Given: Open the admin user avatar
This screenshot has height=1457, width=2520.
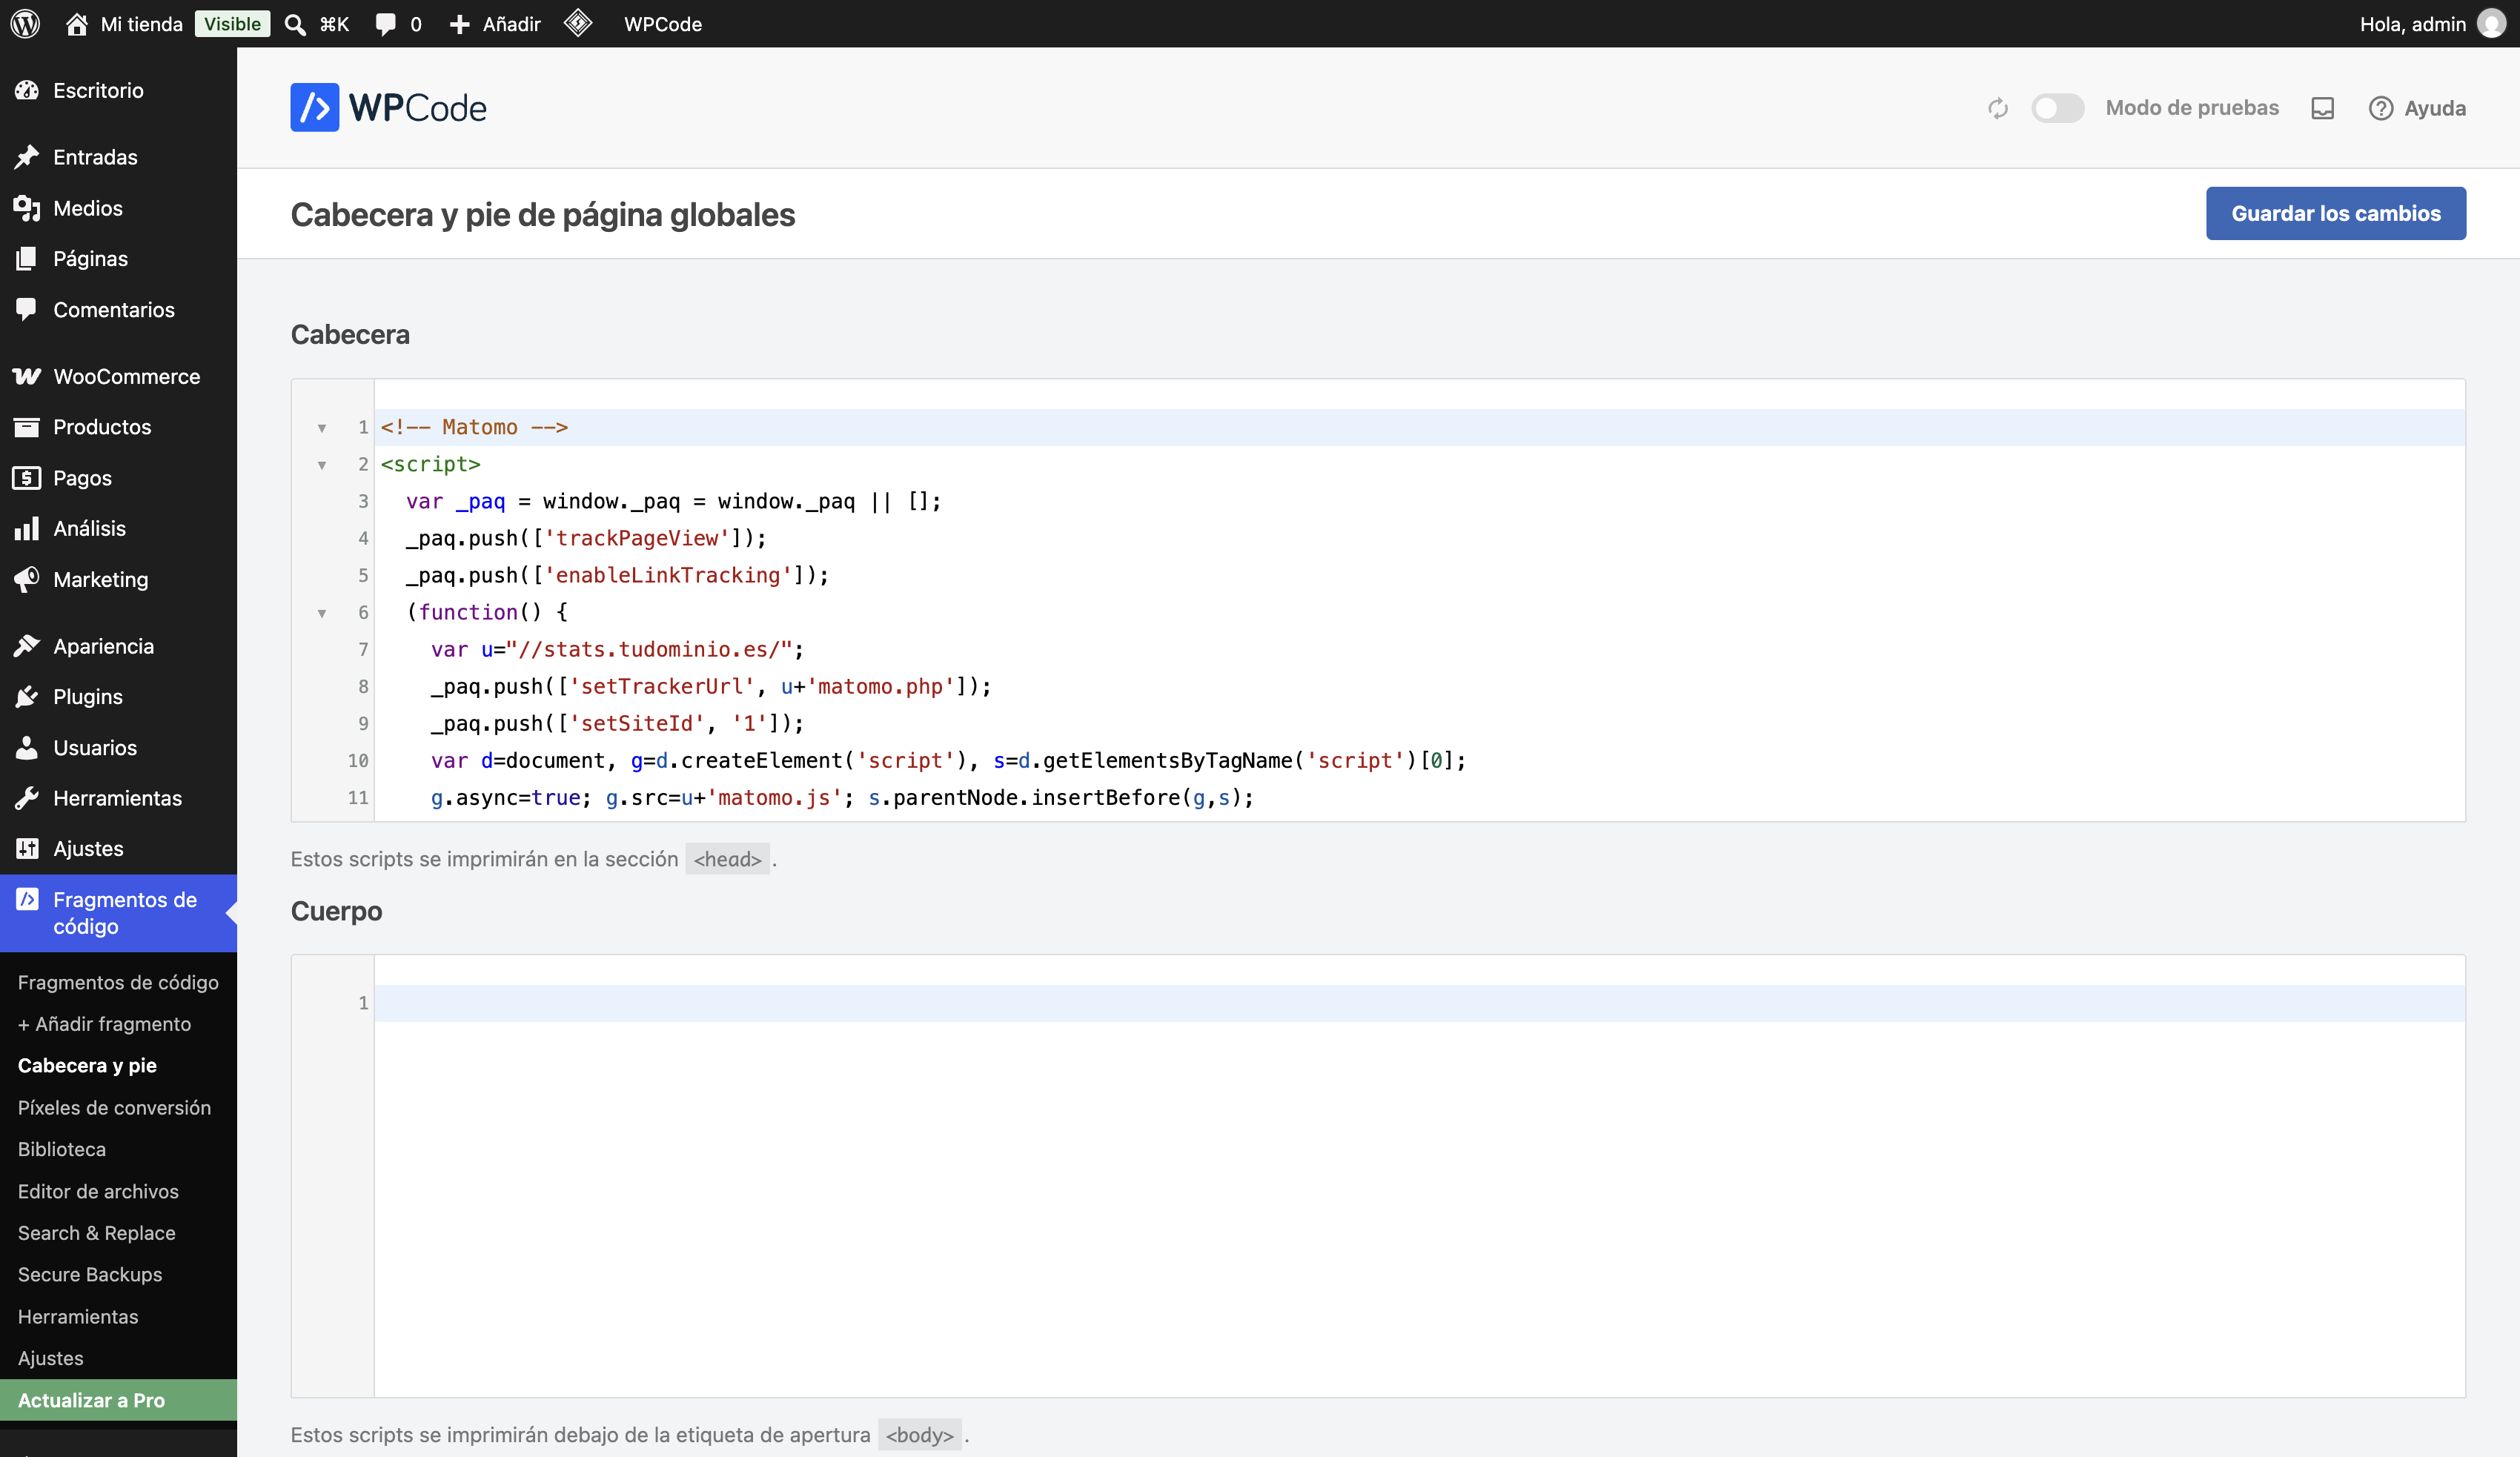Looking at the screenshot, I should (2490, 24).
